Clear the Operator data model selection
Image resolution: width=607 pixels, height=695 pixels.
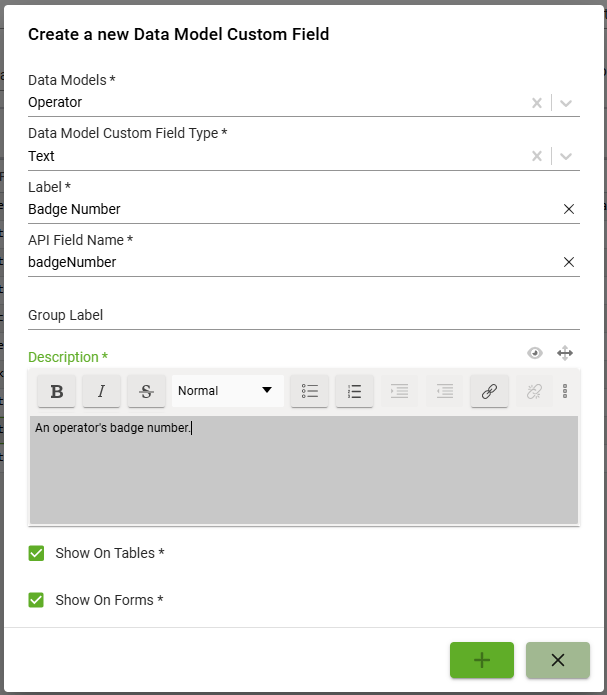click(537, 103)
